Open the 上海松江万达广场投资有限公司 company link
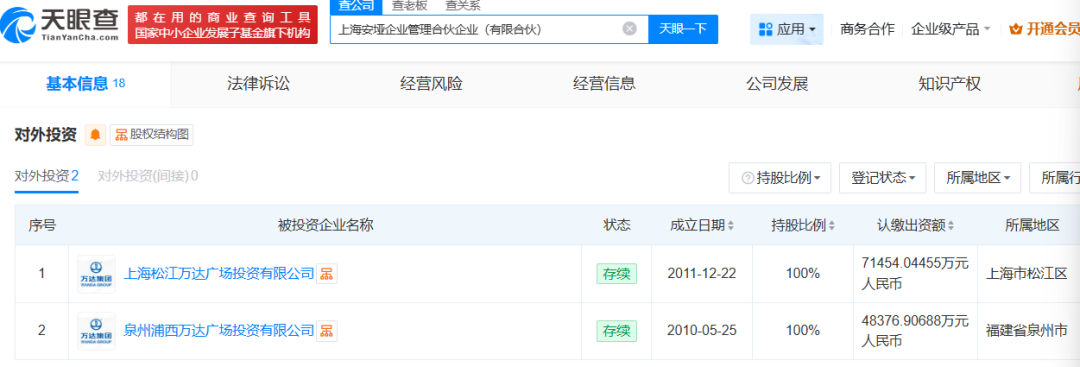Screen dimensions: 1080x367 pyautogui.click(x=219, y=274)
